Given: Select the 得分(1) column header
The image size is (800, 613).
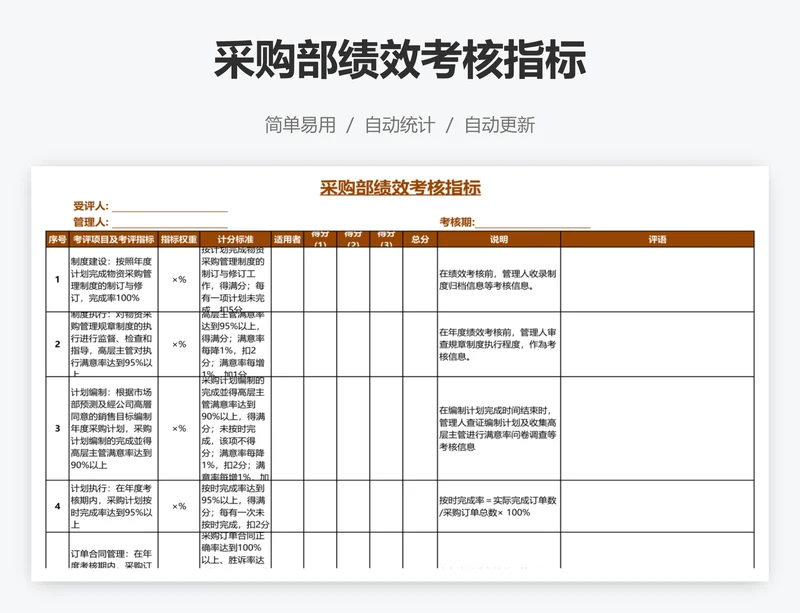Looking at the screenshot, I should (320, 239).
